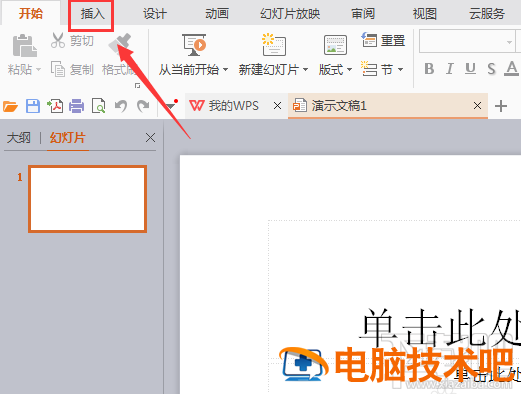The width and height of the screenshot is (521, 394).
Task: Open the 云服务 ribbon tab
Action: click(487, 14)
